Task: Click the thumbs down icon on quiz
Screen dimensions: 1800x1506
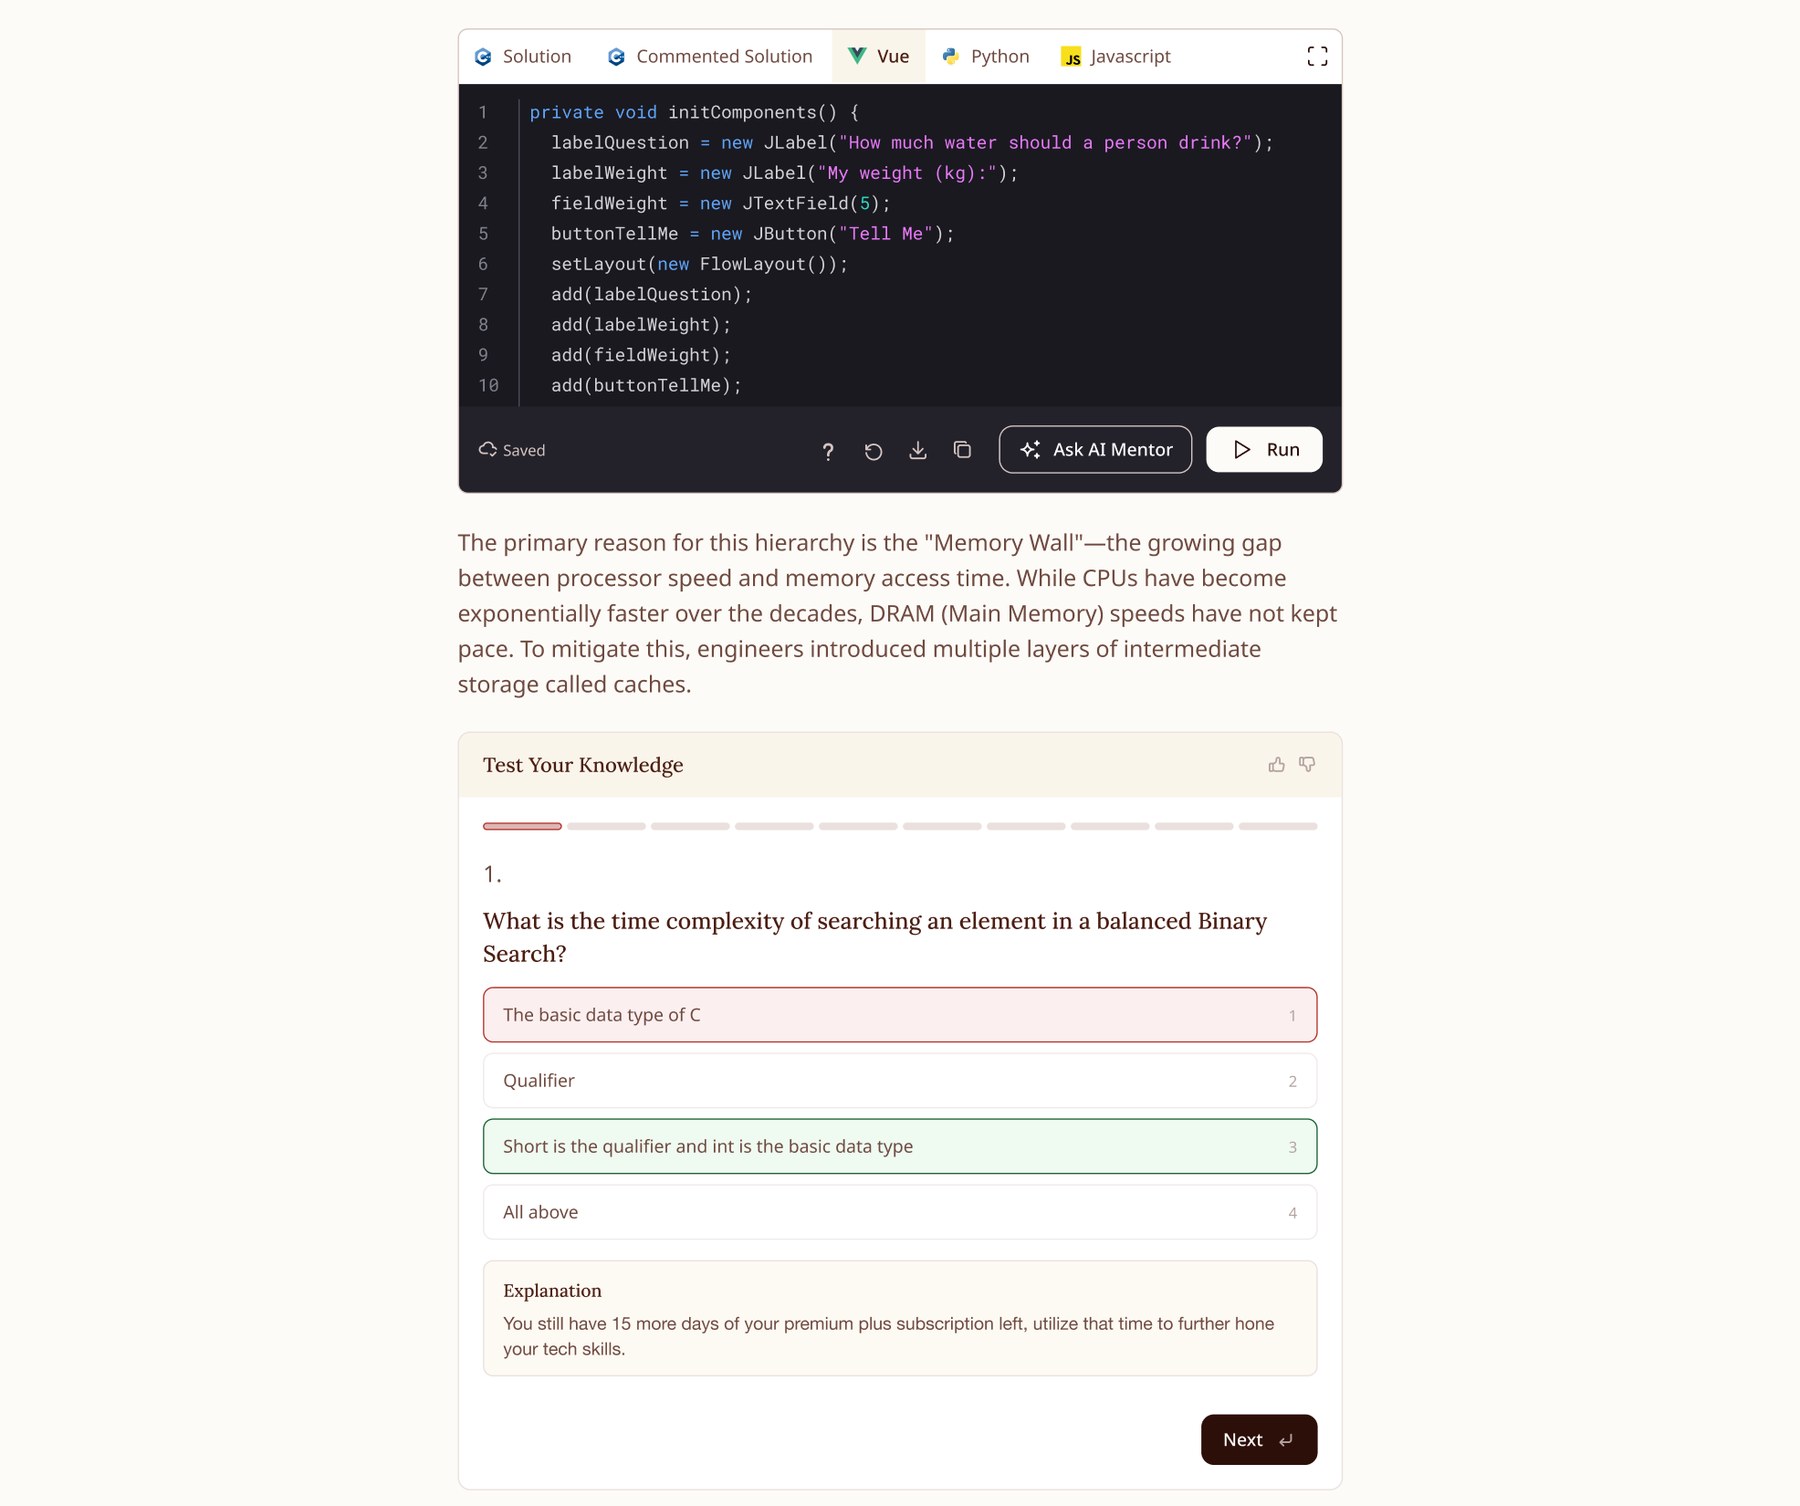Action: [1307, 765]
